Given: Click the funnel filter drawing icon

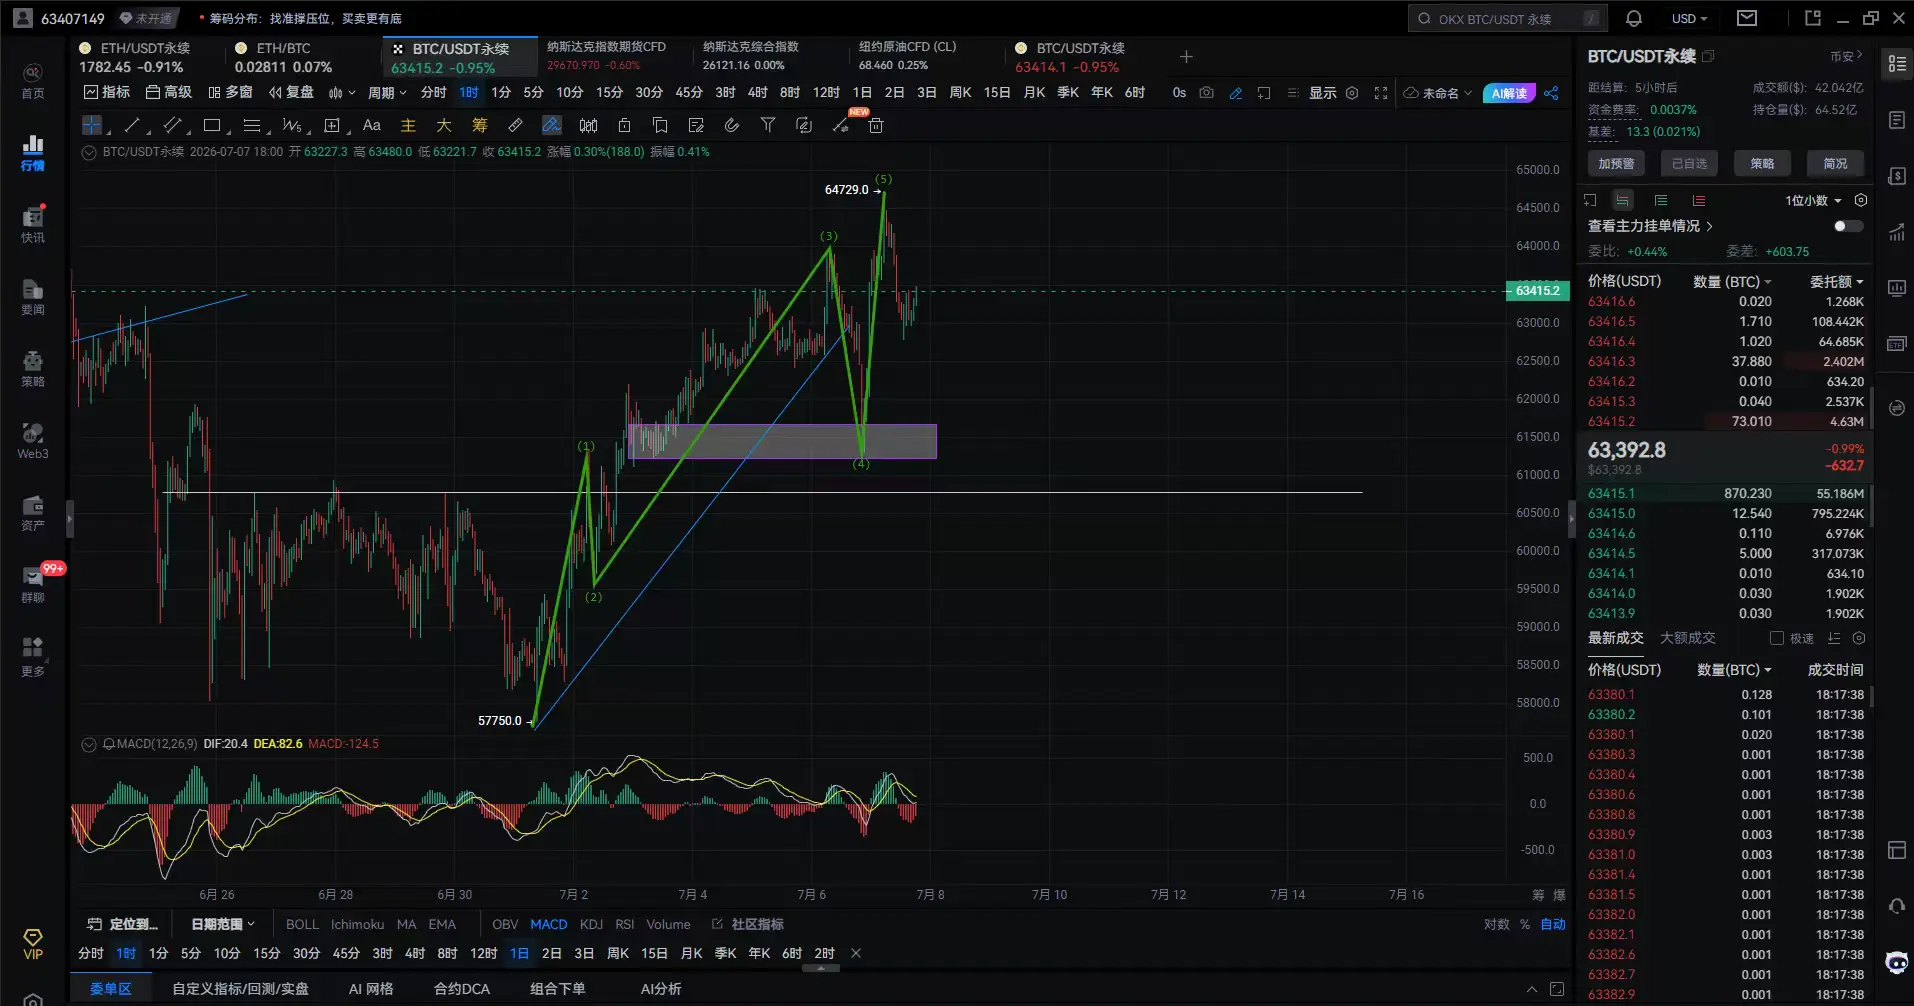Looking at the screenshot, I should click(x=768, y=125).
